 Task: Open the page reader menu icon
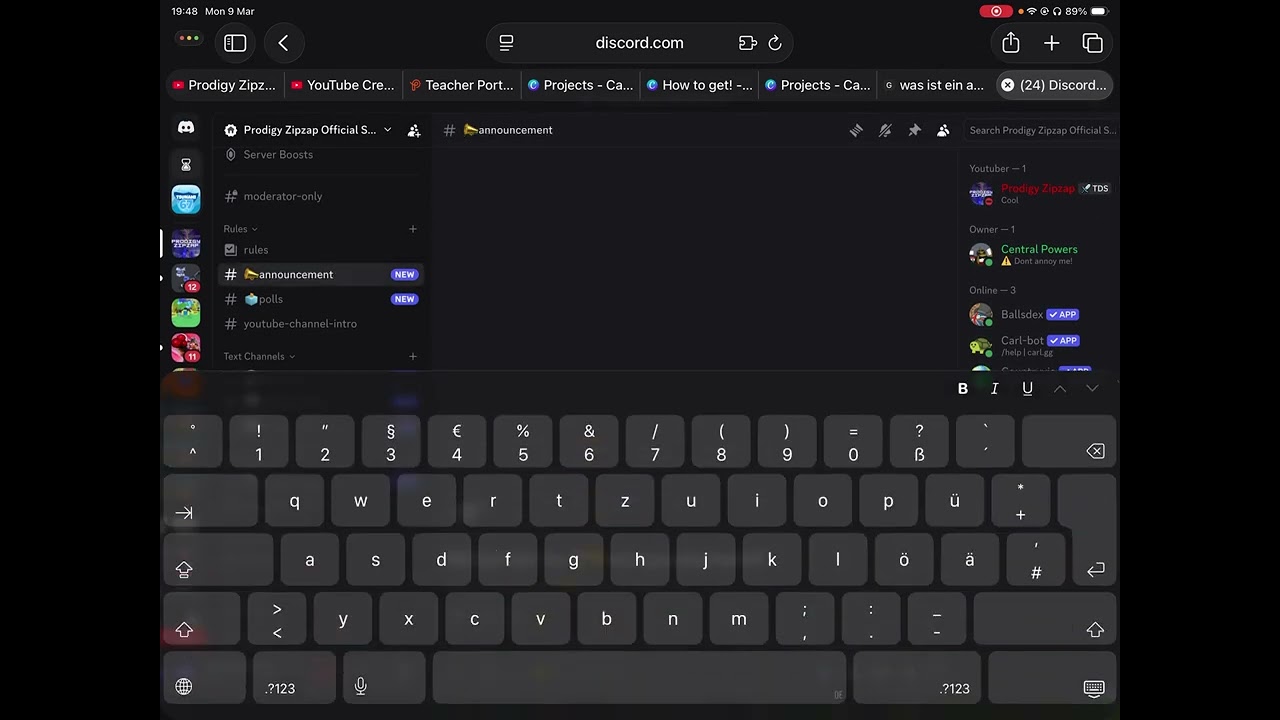click(x=506, y=43)
